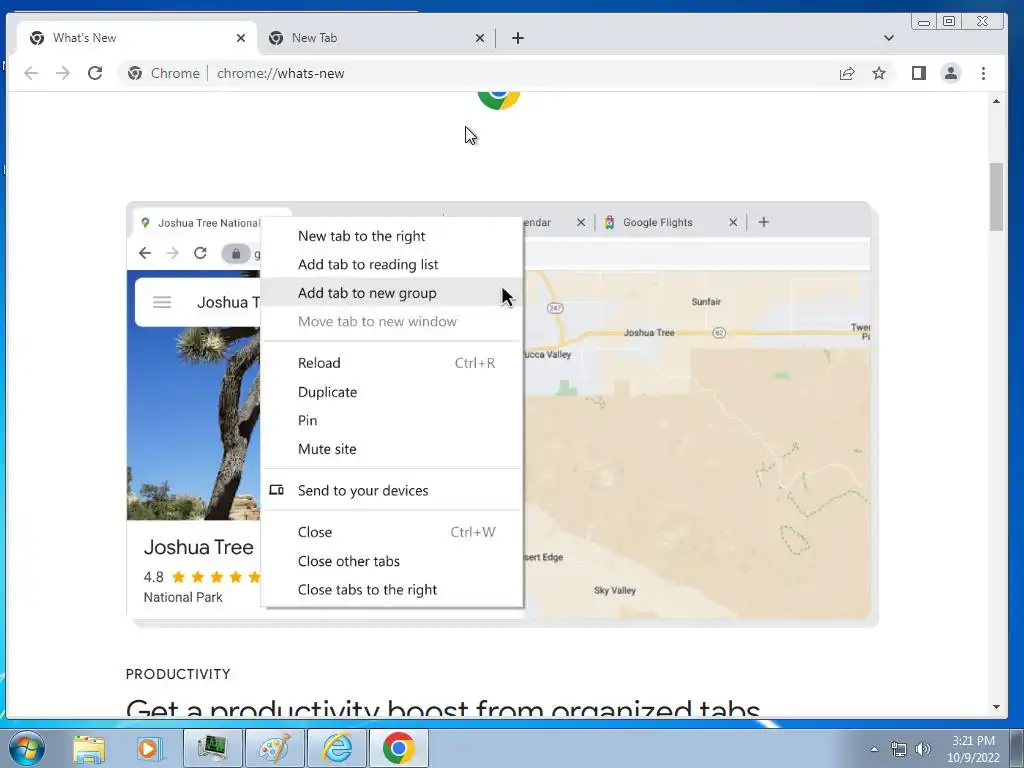Share this page using the share icon
1024x768 pixels.
point(847,73)
